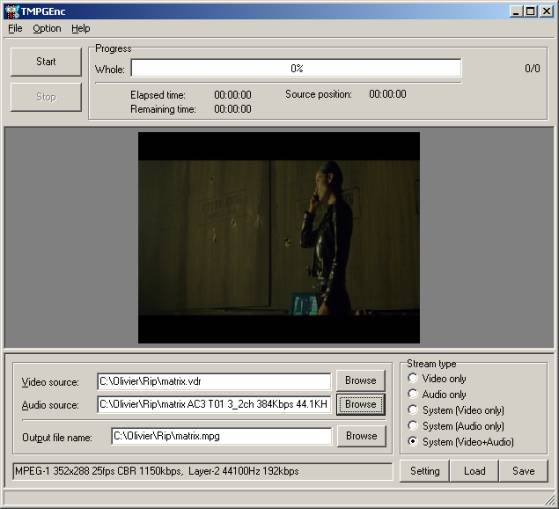The image size is (559, 509).
Task: Select System (Video only) stream type
Action: tap(456, 410)
